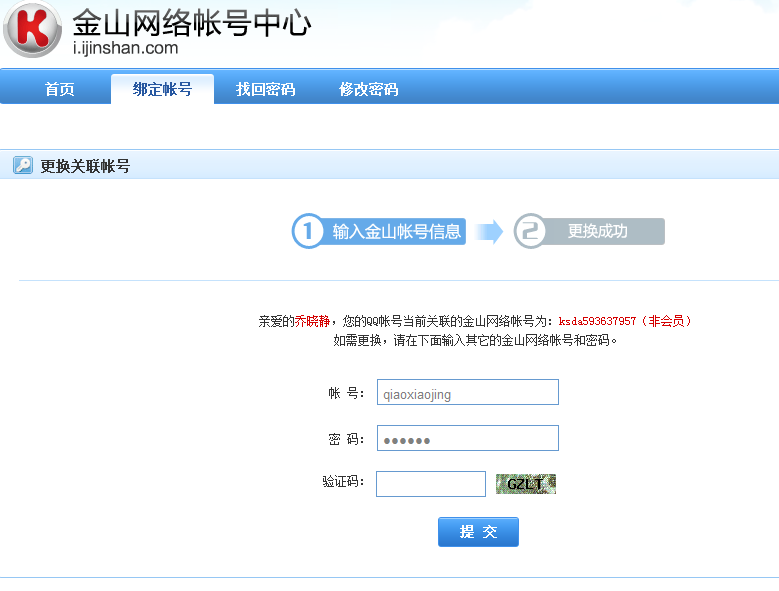
Task: Switch to the 找回密码 tab
Action: 265,89
